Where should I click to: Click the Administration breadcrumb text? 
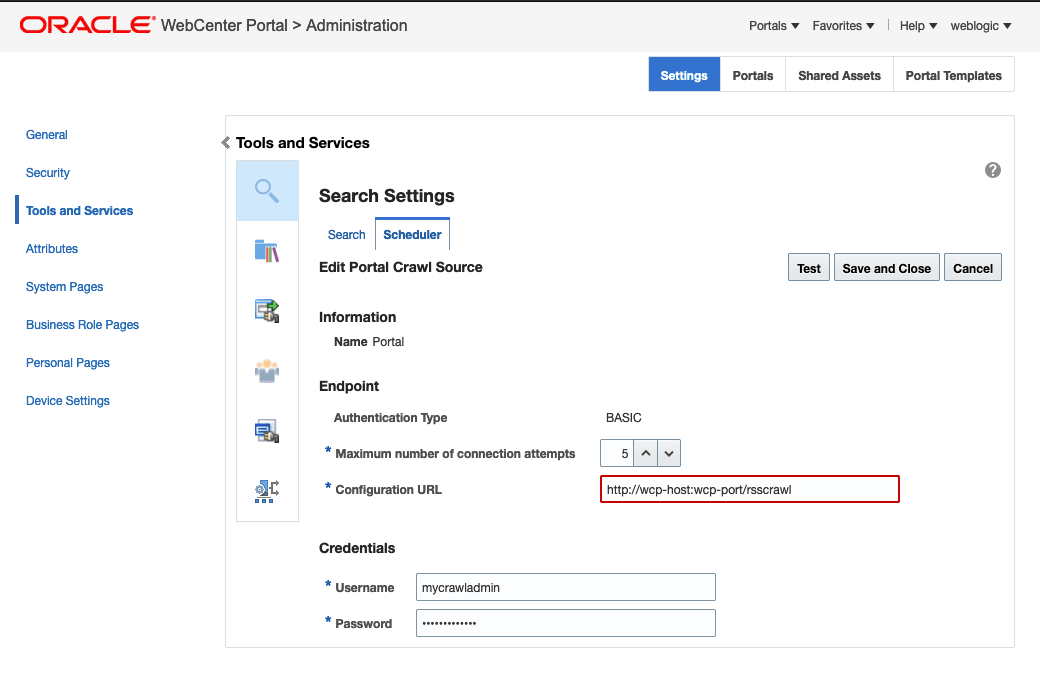356,25
